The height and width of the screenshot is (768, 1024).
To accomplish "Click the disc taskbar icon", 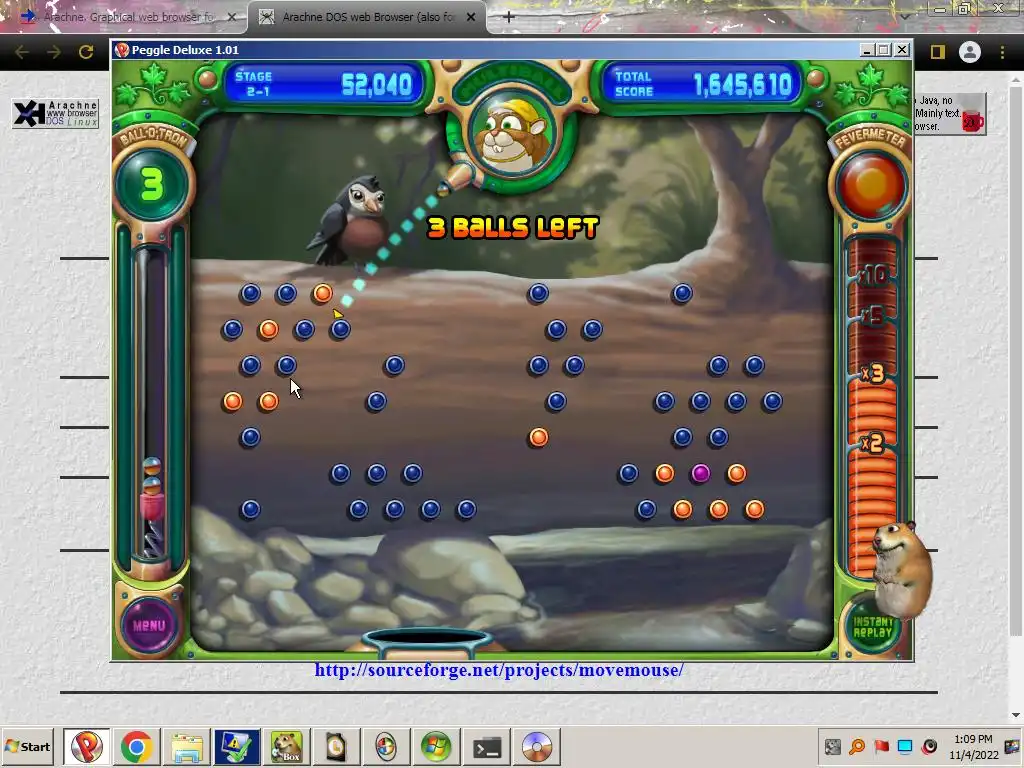I will coord(537,746).
